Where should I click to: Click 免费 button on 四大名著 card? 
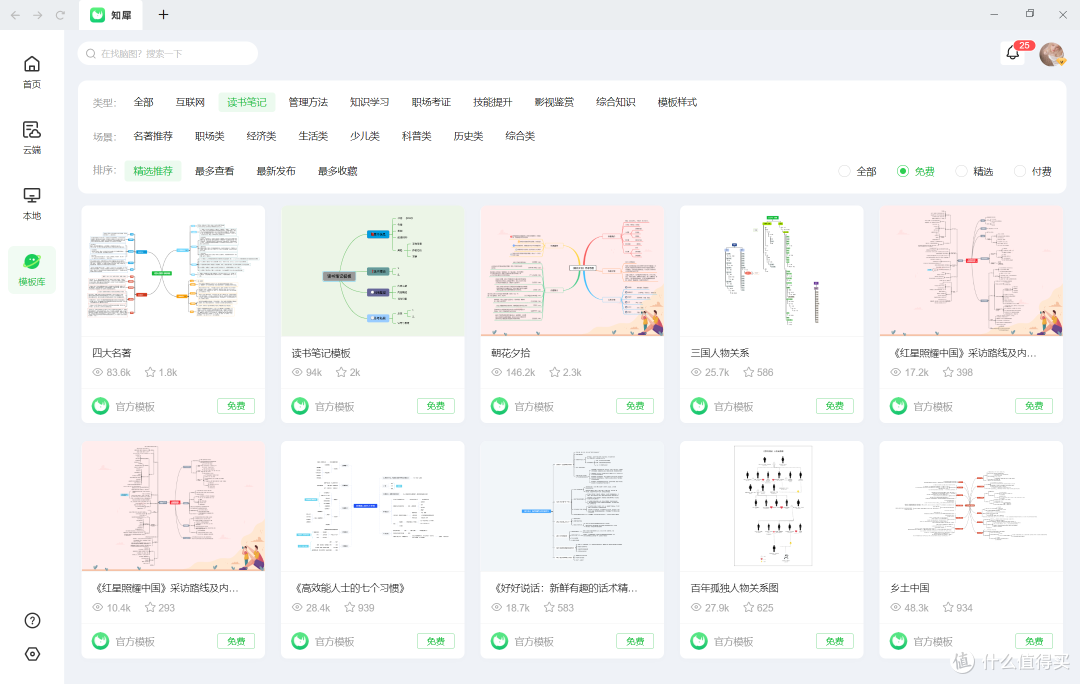[x=236, y=406]
